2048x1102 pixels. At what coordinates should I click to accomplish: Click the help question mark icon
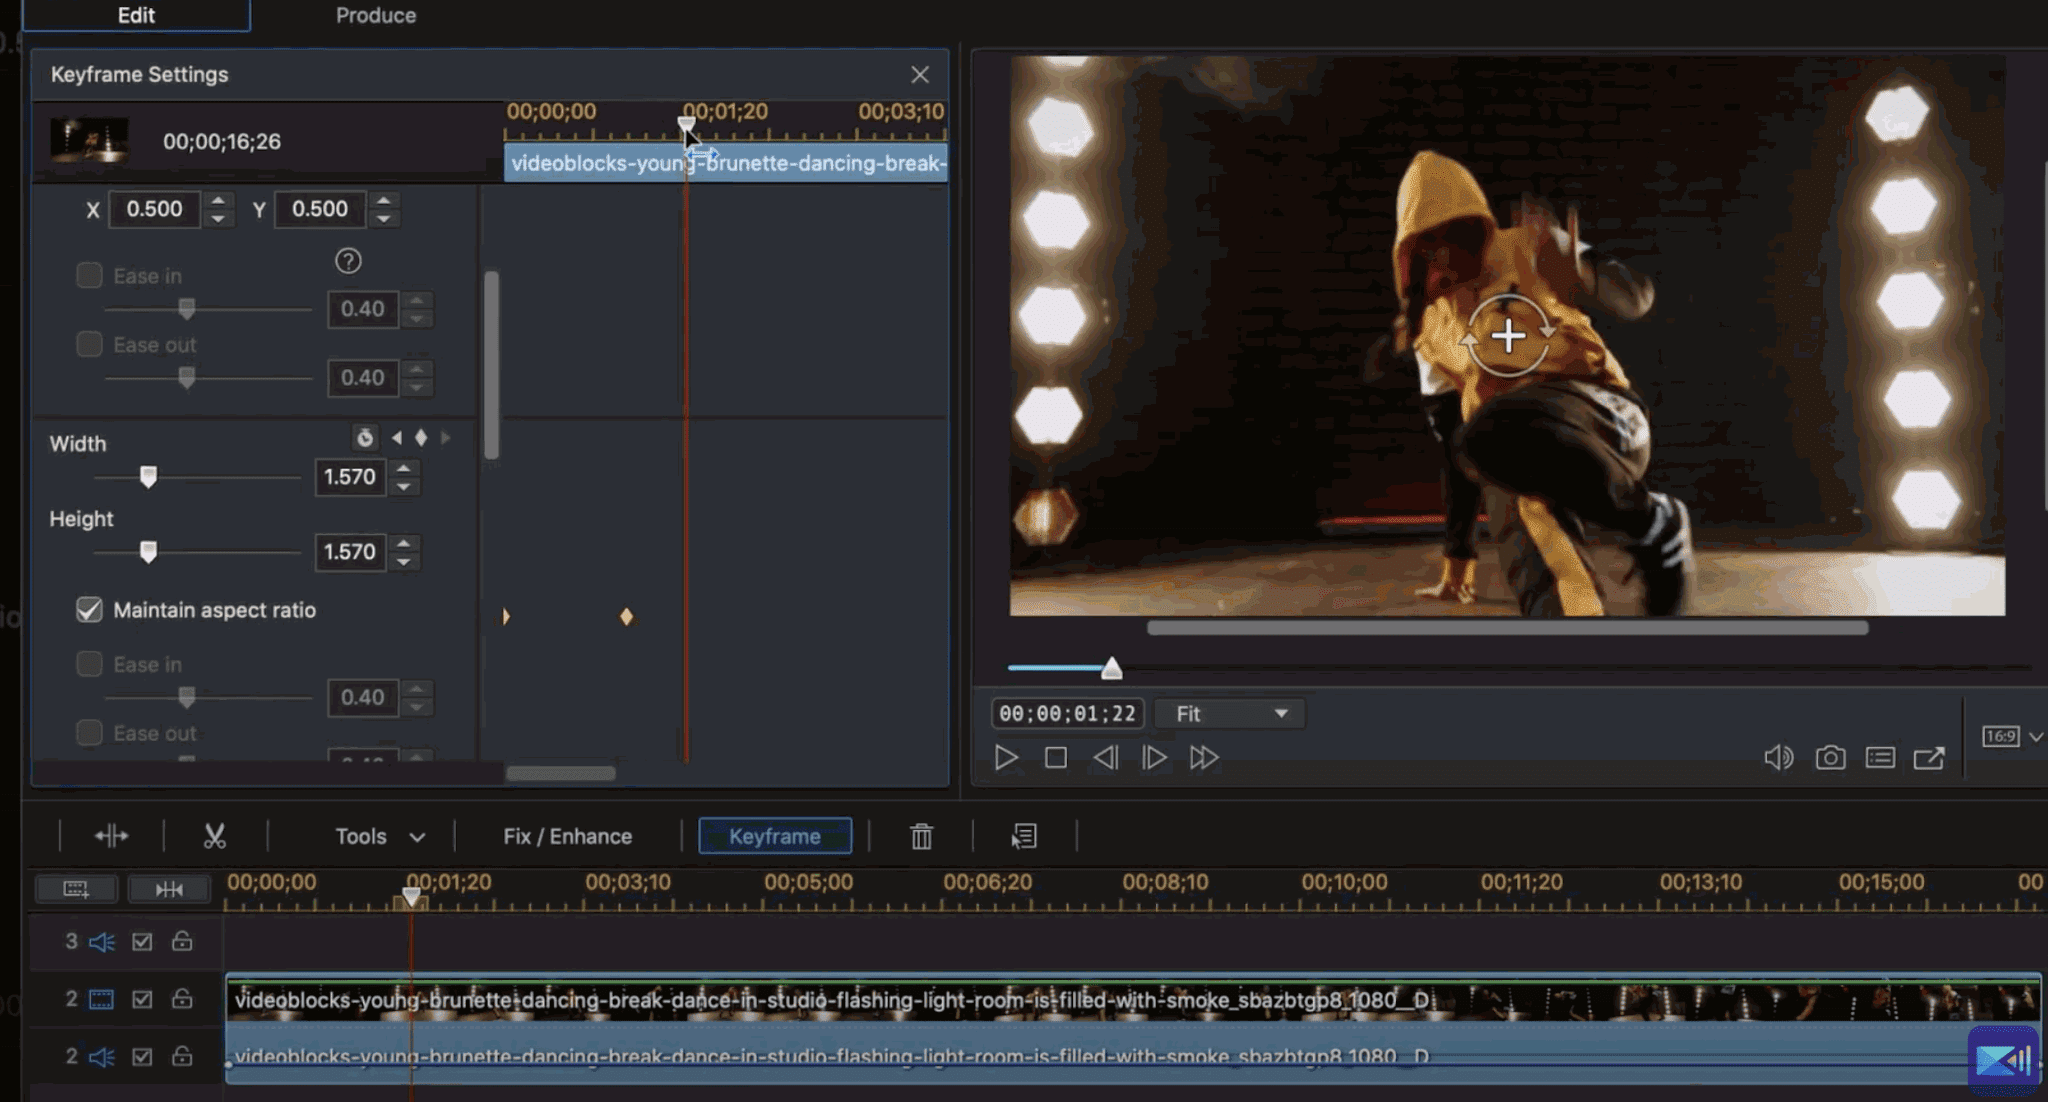click(348, 261)
